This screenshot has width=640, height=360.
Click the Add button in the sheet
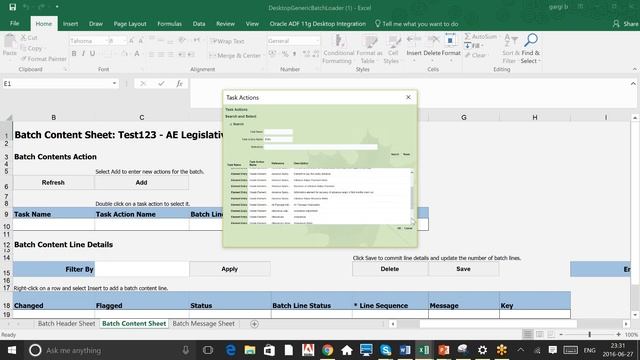[141, 182]
